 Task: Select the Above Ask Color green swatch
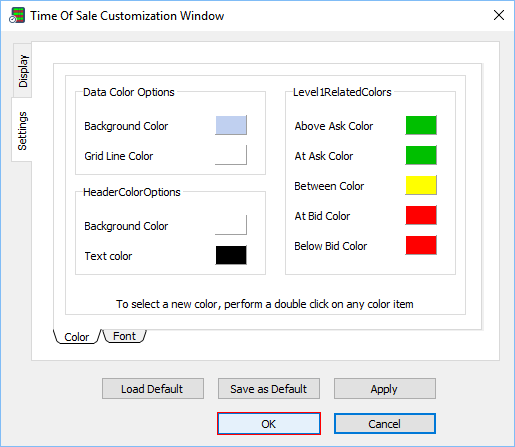coord(421,125)
